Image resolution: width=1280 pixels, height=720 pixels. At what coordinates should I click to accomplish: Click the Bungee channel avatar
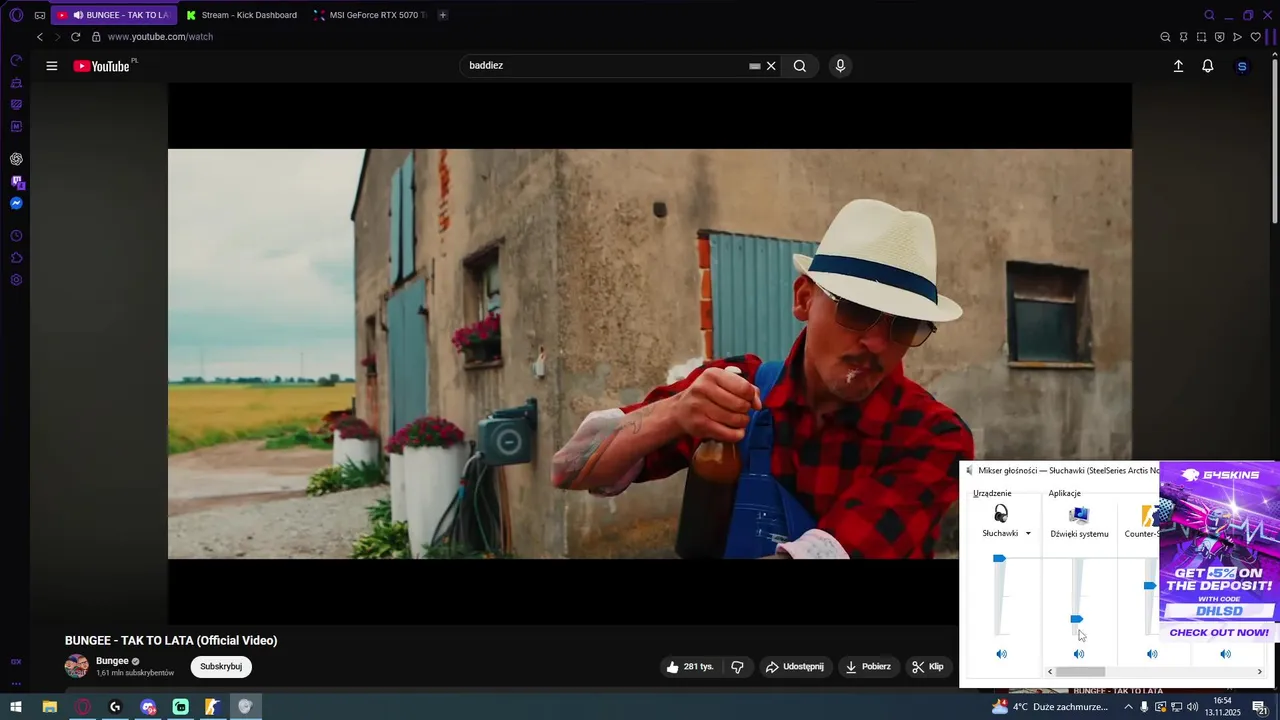click(x=77, y=667)
